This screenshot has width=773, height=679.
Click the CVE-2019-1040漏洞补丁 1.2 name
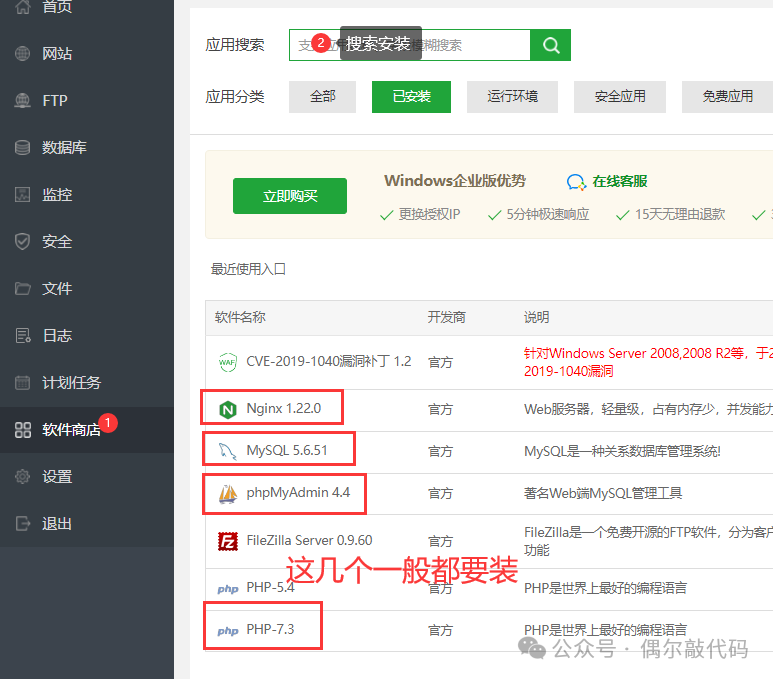[328, 361]
